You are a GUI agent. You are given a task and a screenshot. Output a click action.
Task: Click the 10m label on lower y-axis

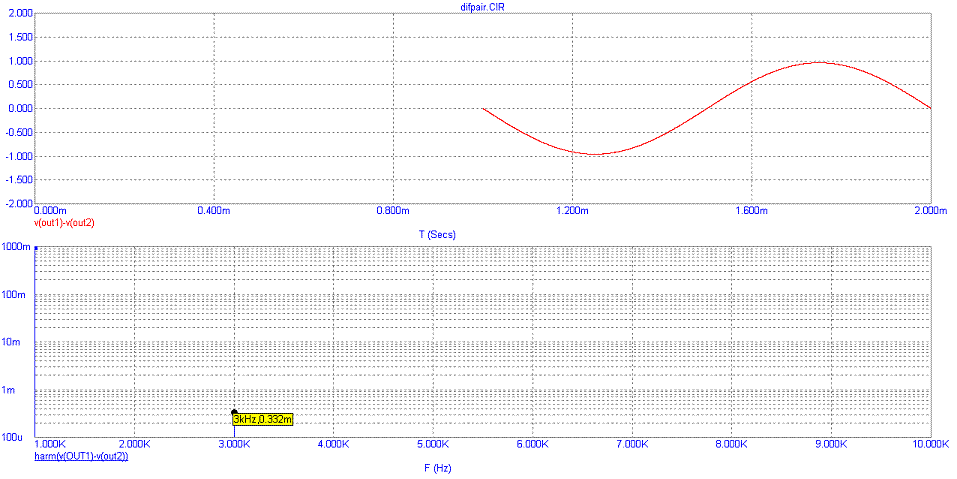12,342
